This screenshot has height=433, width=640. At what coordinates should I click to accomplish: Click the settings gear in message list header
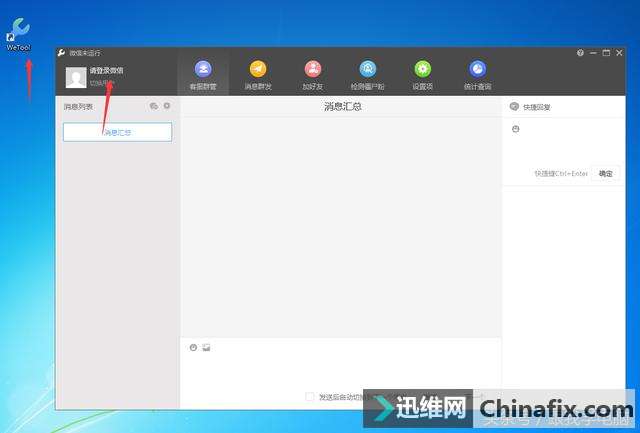(167, 105)
